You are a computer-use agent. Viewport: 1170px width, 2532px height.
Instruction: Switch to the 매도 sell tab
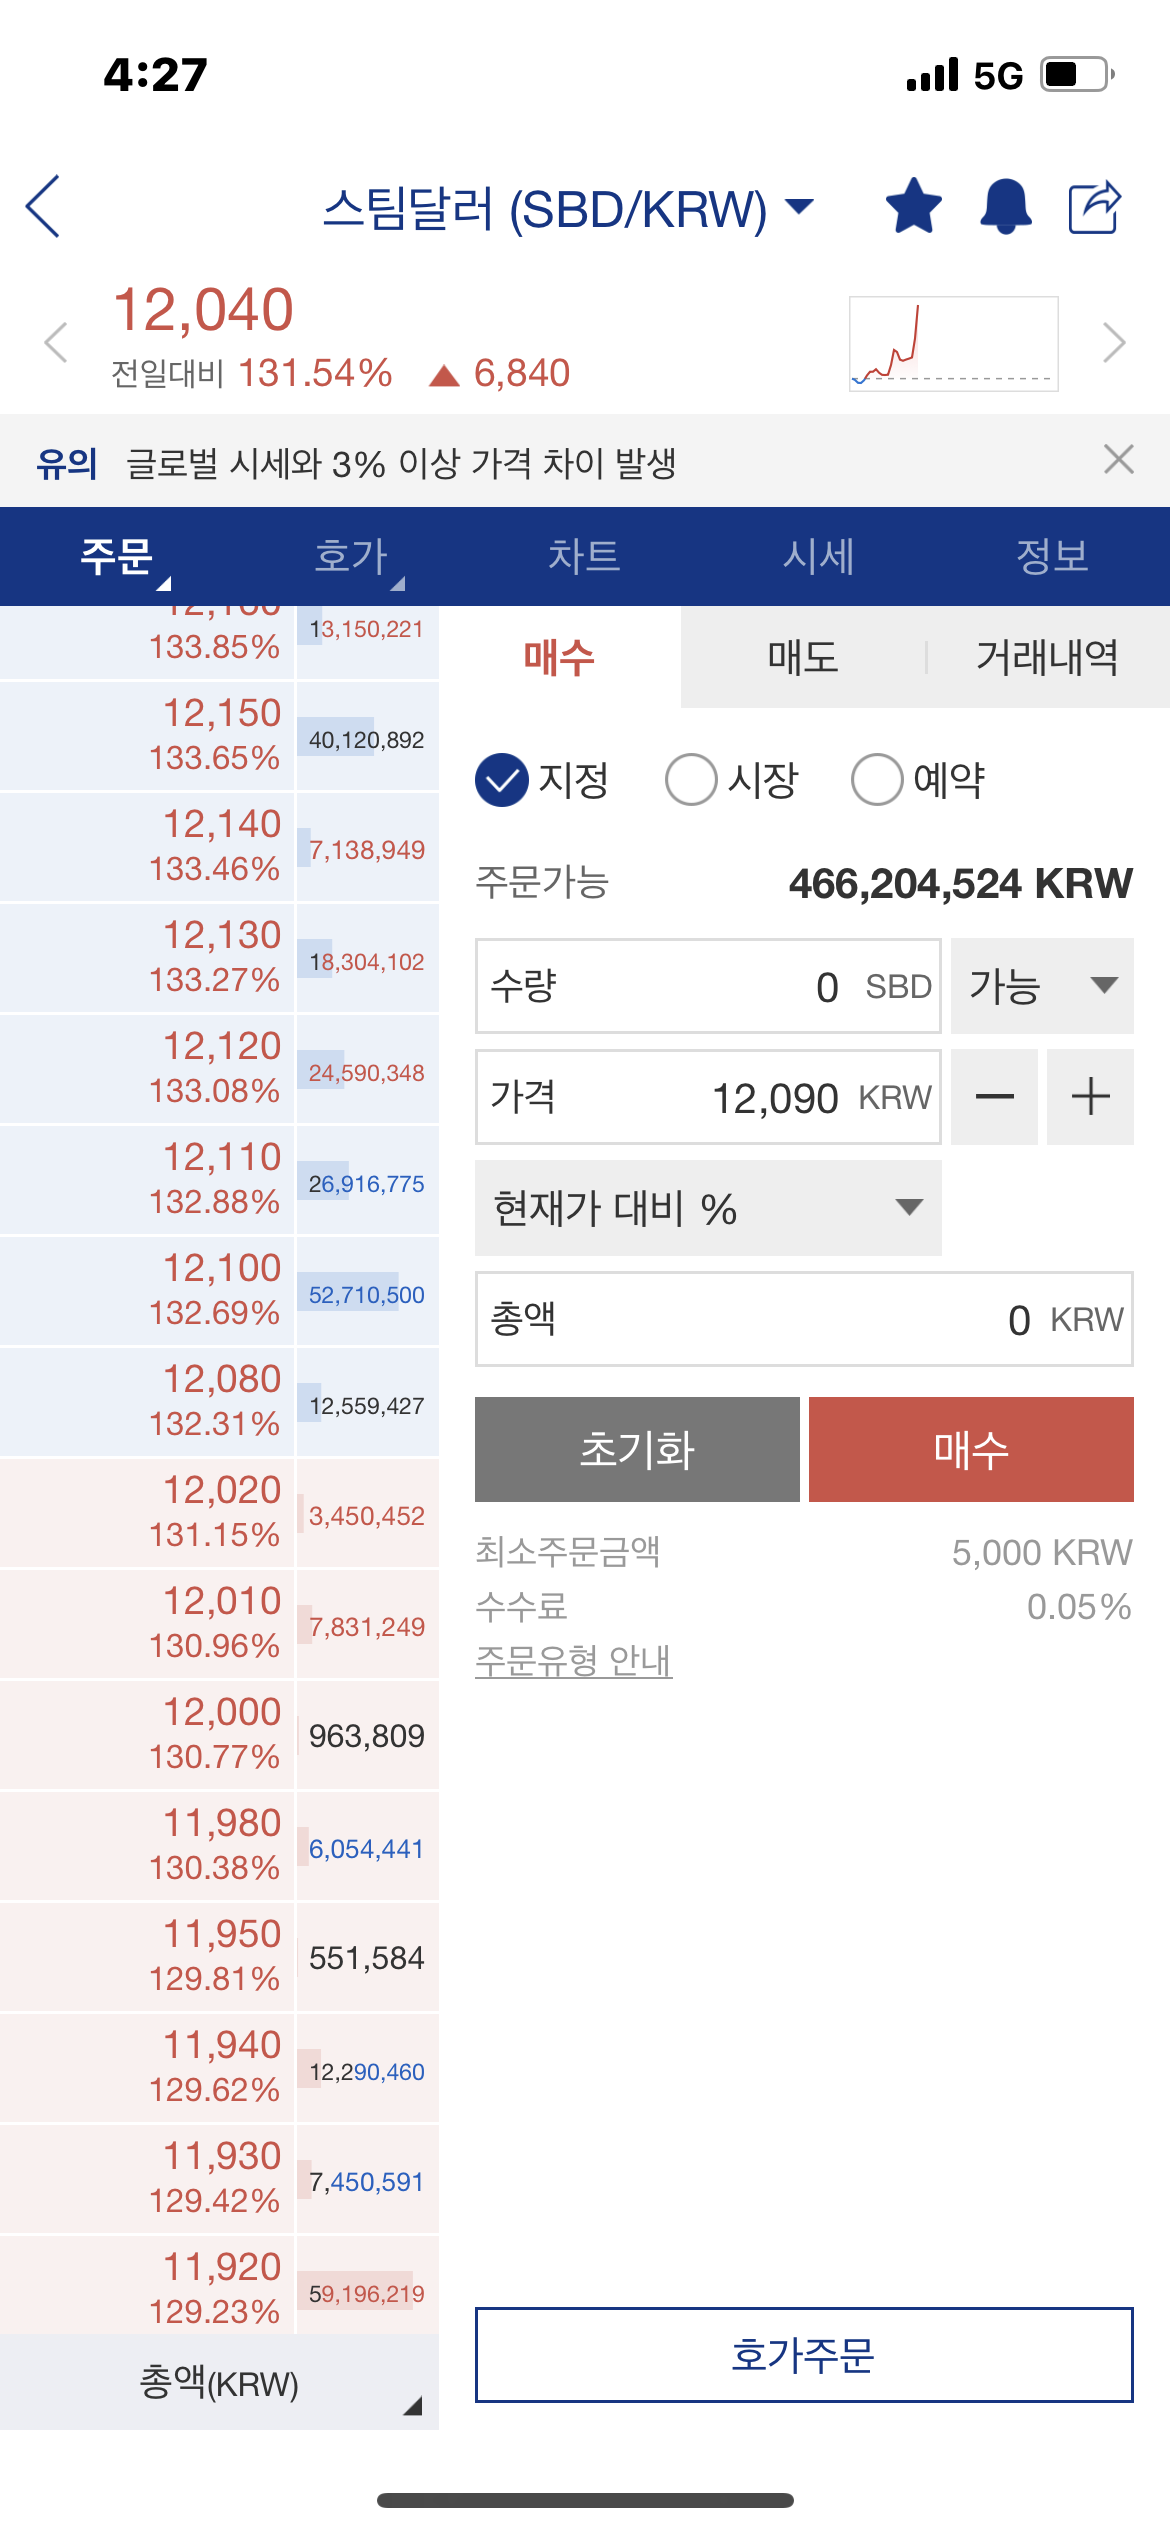pos(803,657)
